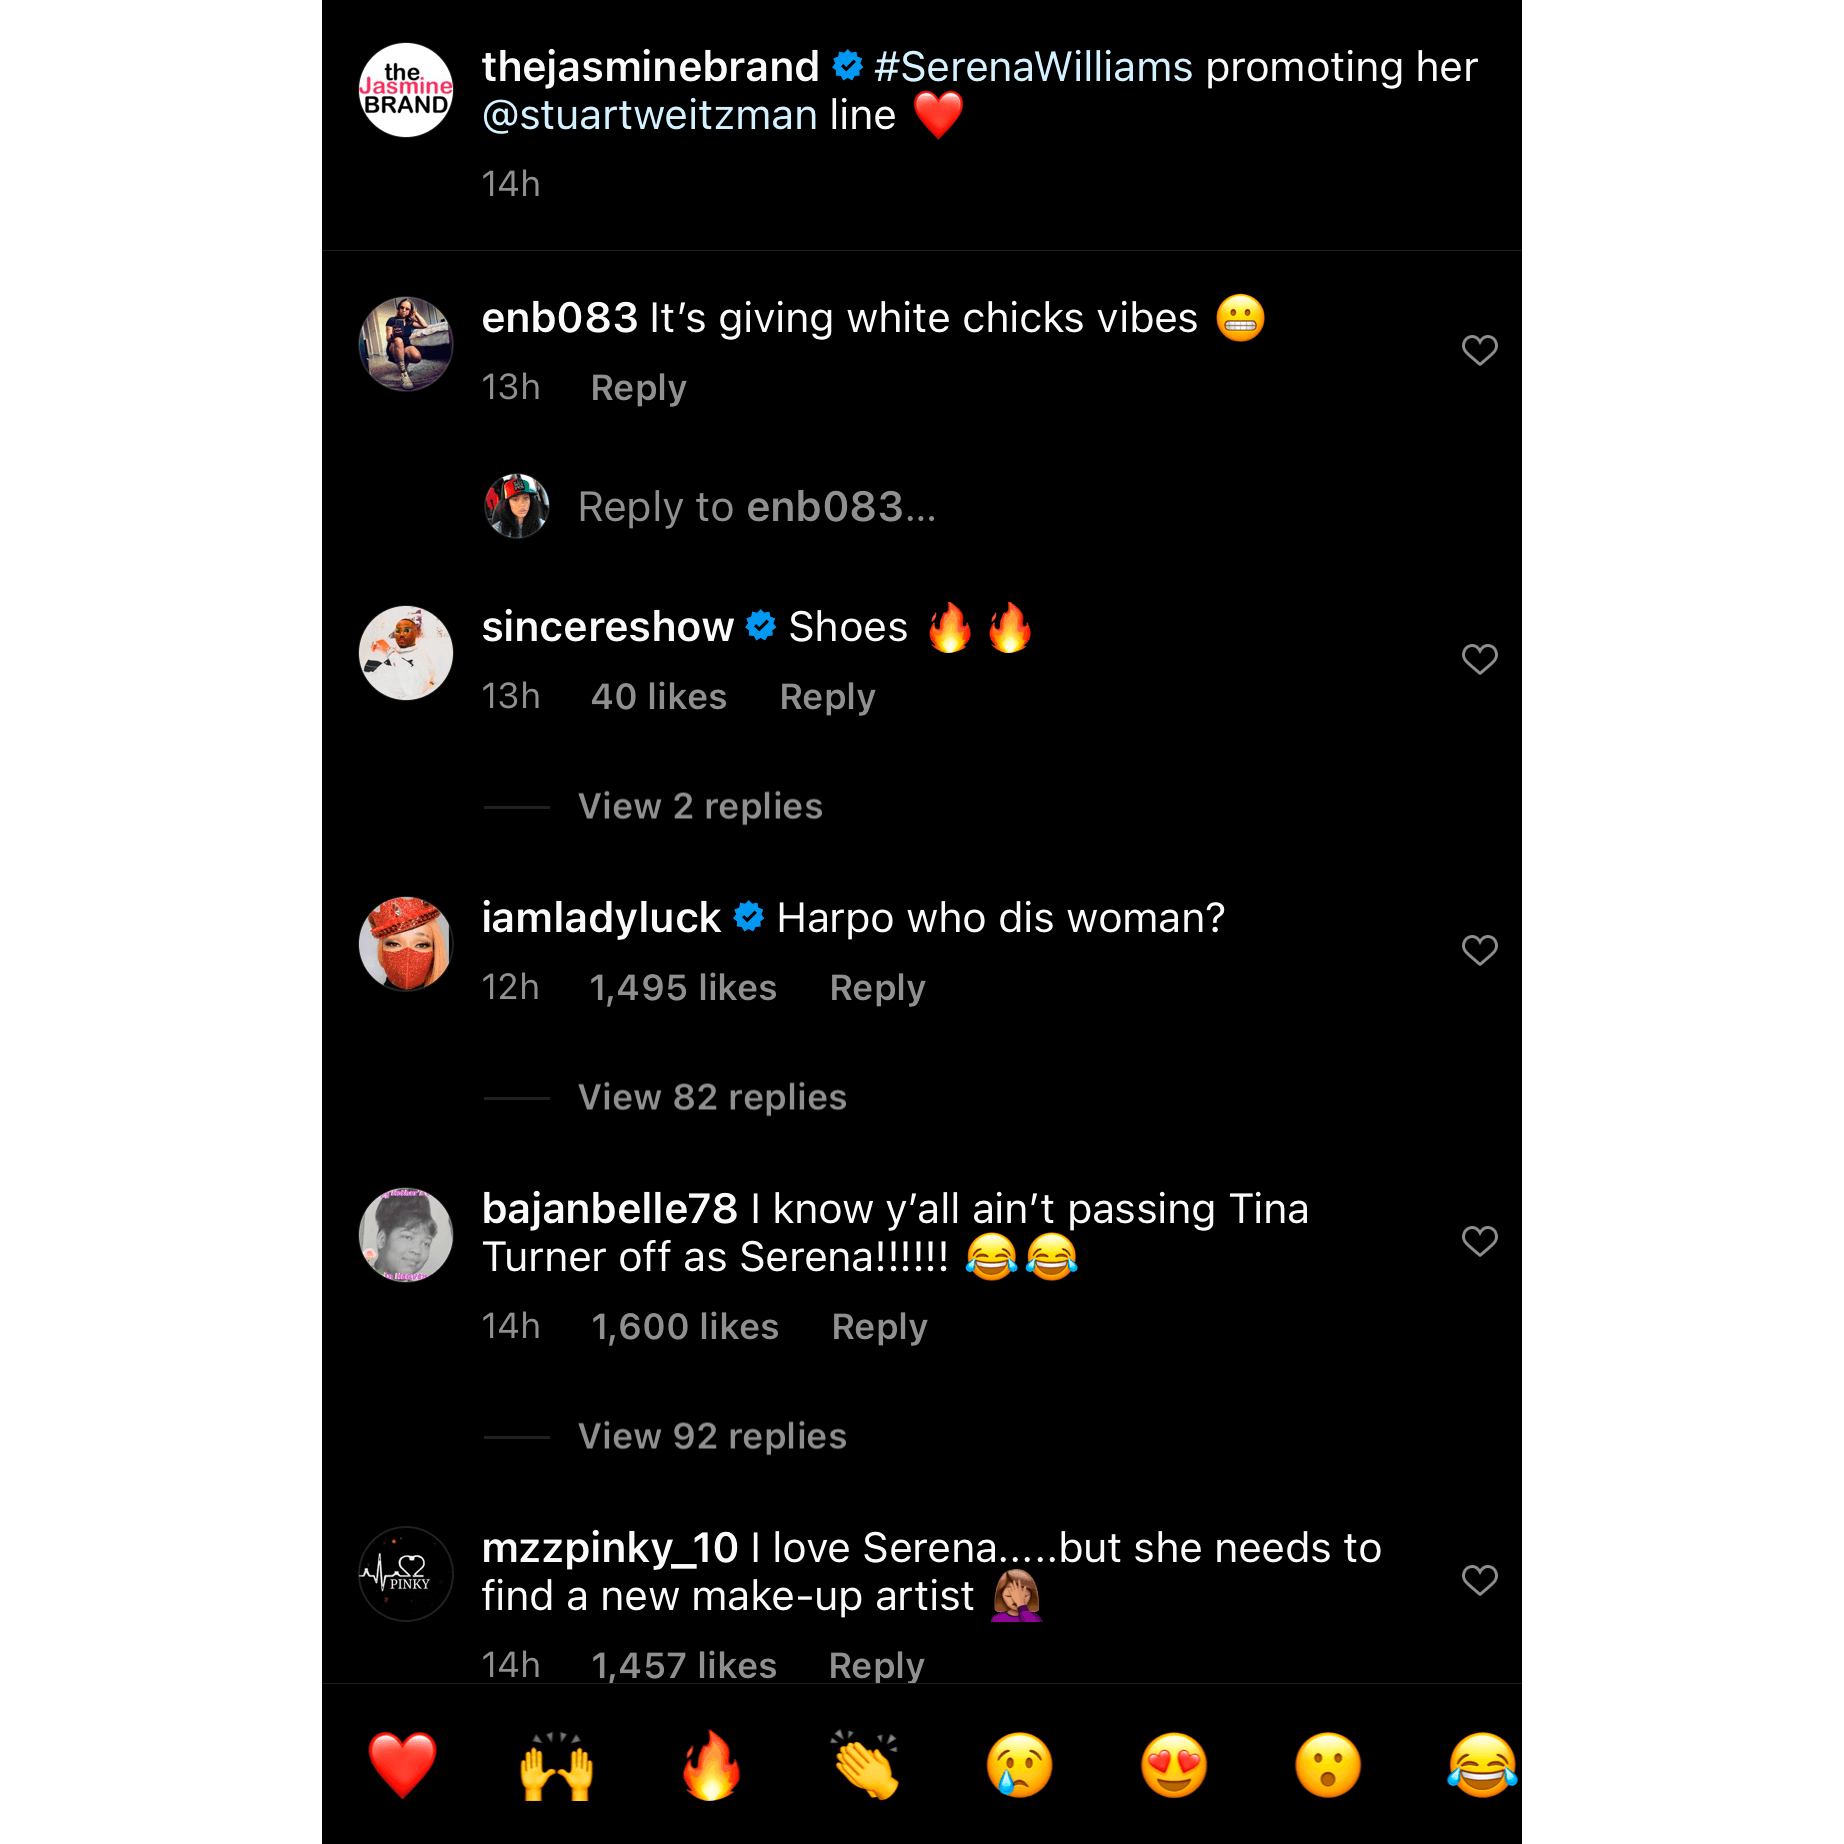
Task: Open the #SerenaWilliams hashtag link
Action: [x=1033, y=67]
